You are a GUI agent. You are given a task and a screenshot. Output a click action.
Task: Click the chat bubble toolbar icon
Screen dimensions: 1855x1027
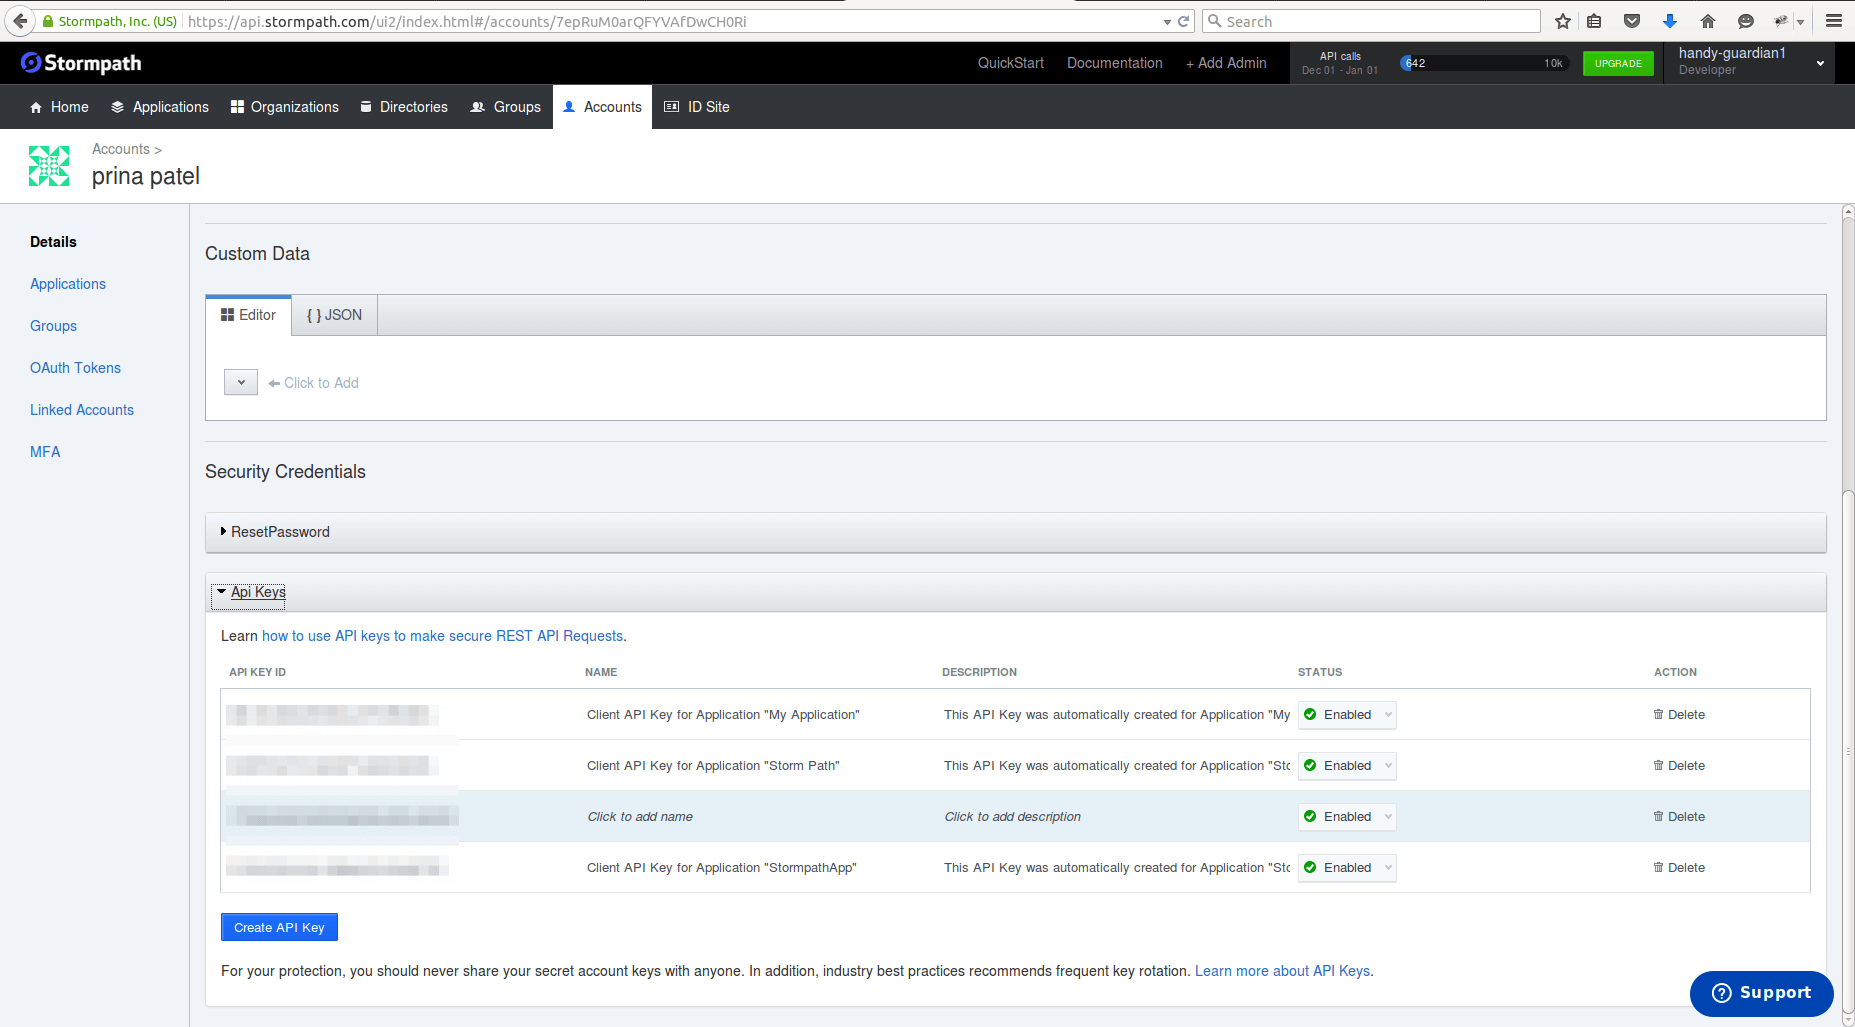coord(1746,21)
